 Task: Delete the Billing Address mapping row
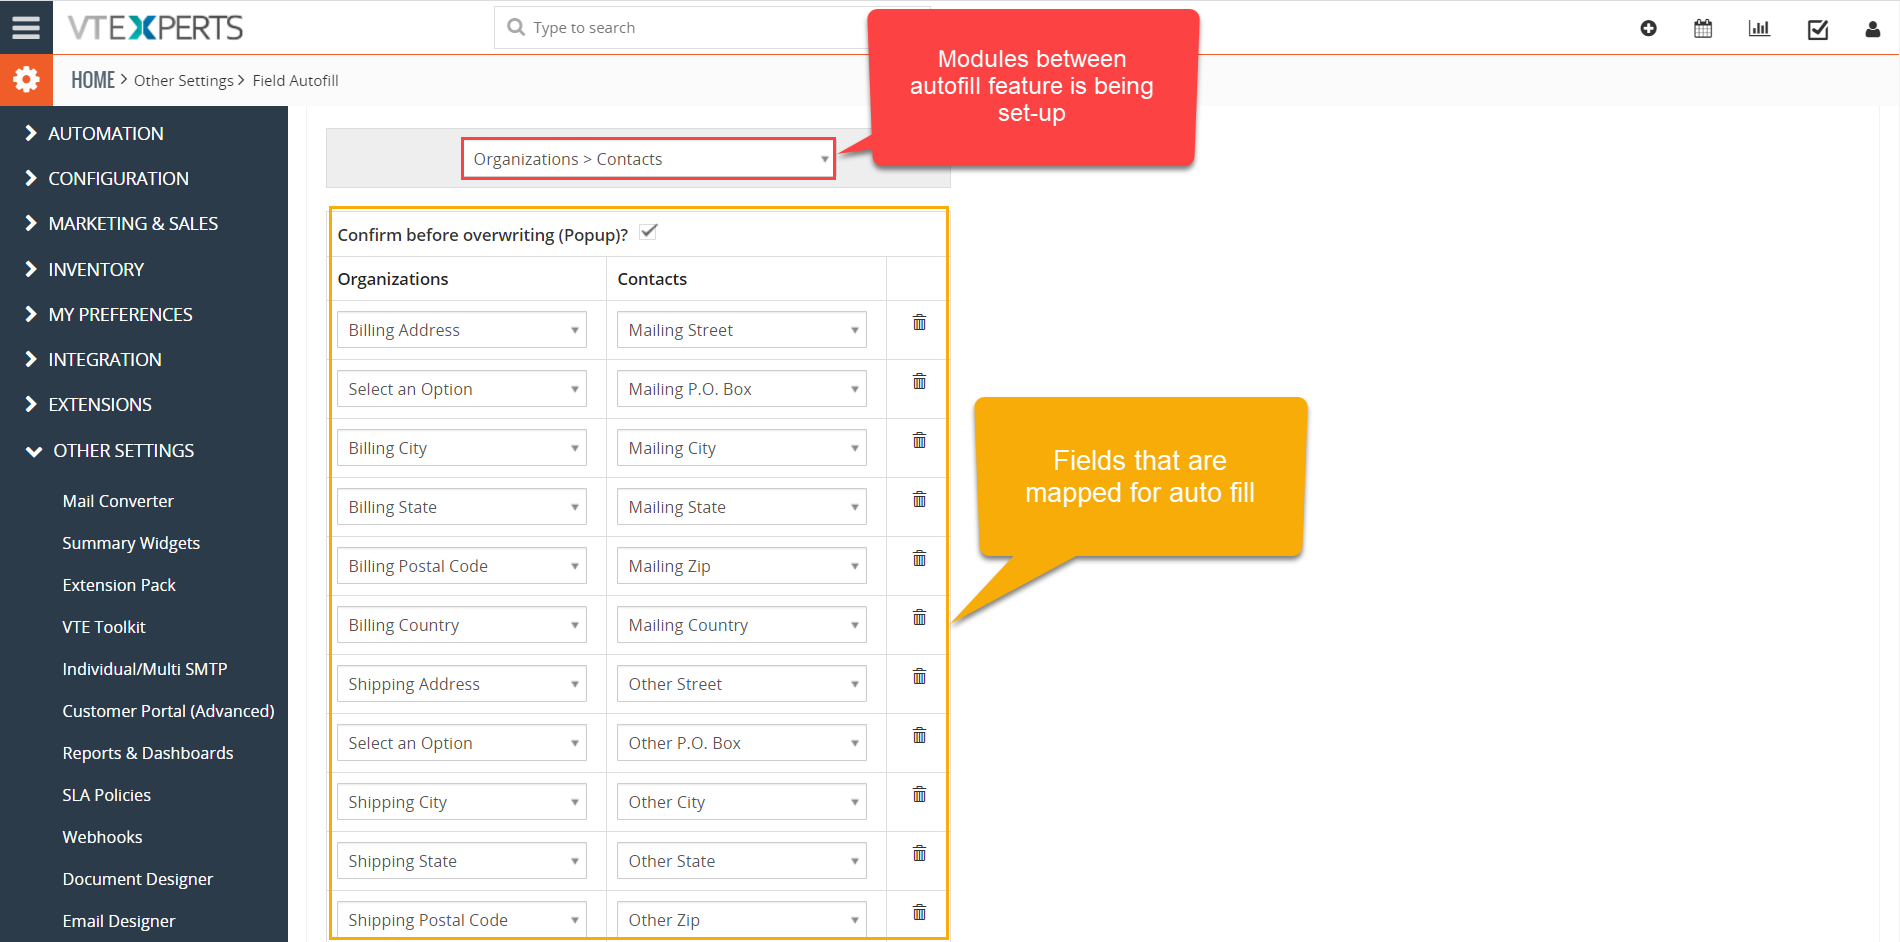point(919,322)
